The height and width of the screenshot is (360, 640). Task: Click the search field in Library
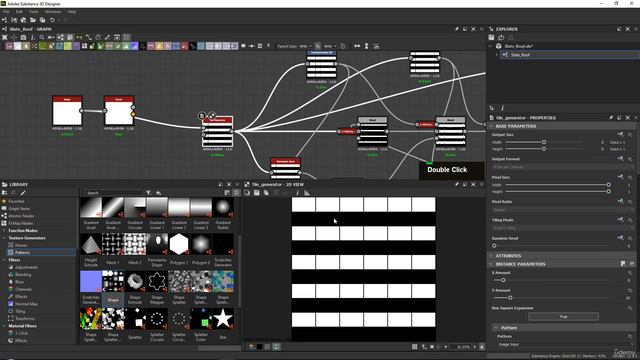[x=113, y=193]
